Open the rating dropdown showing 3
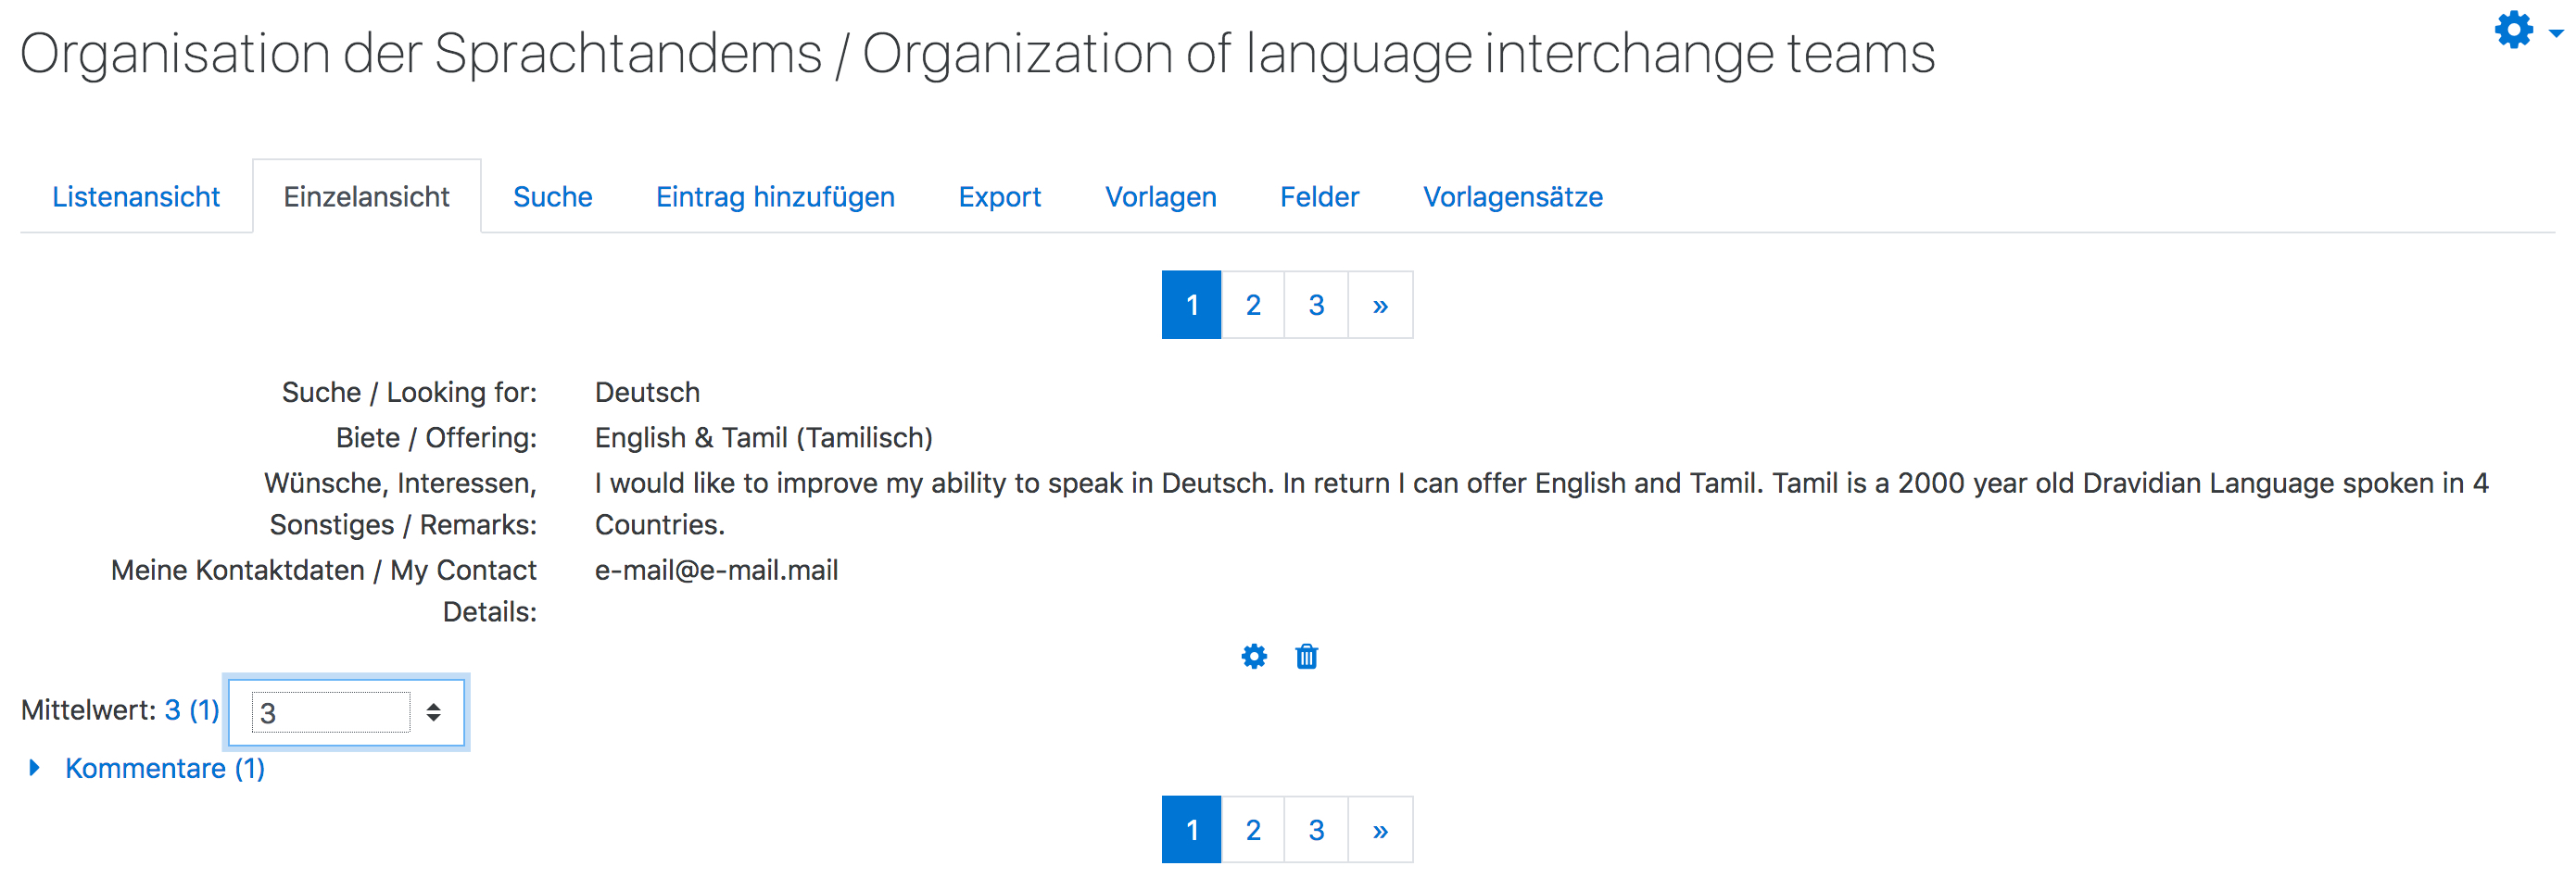Screen dimensions: 2576x891 (346, 713)
